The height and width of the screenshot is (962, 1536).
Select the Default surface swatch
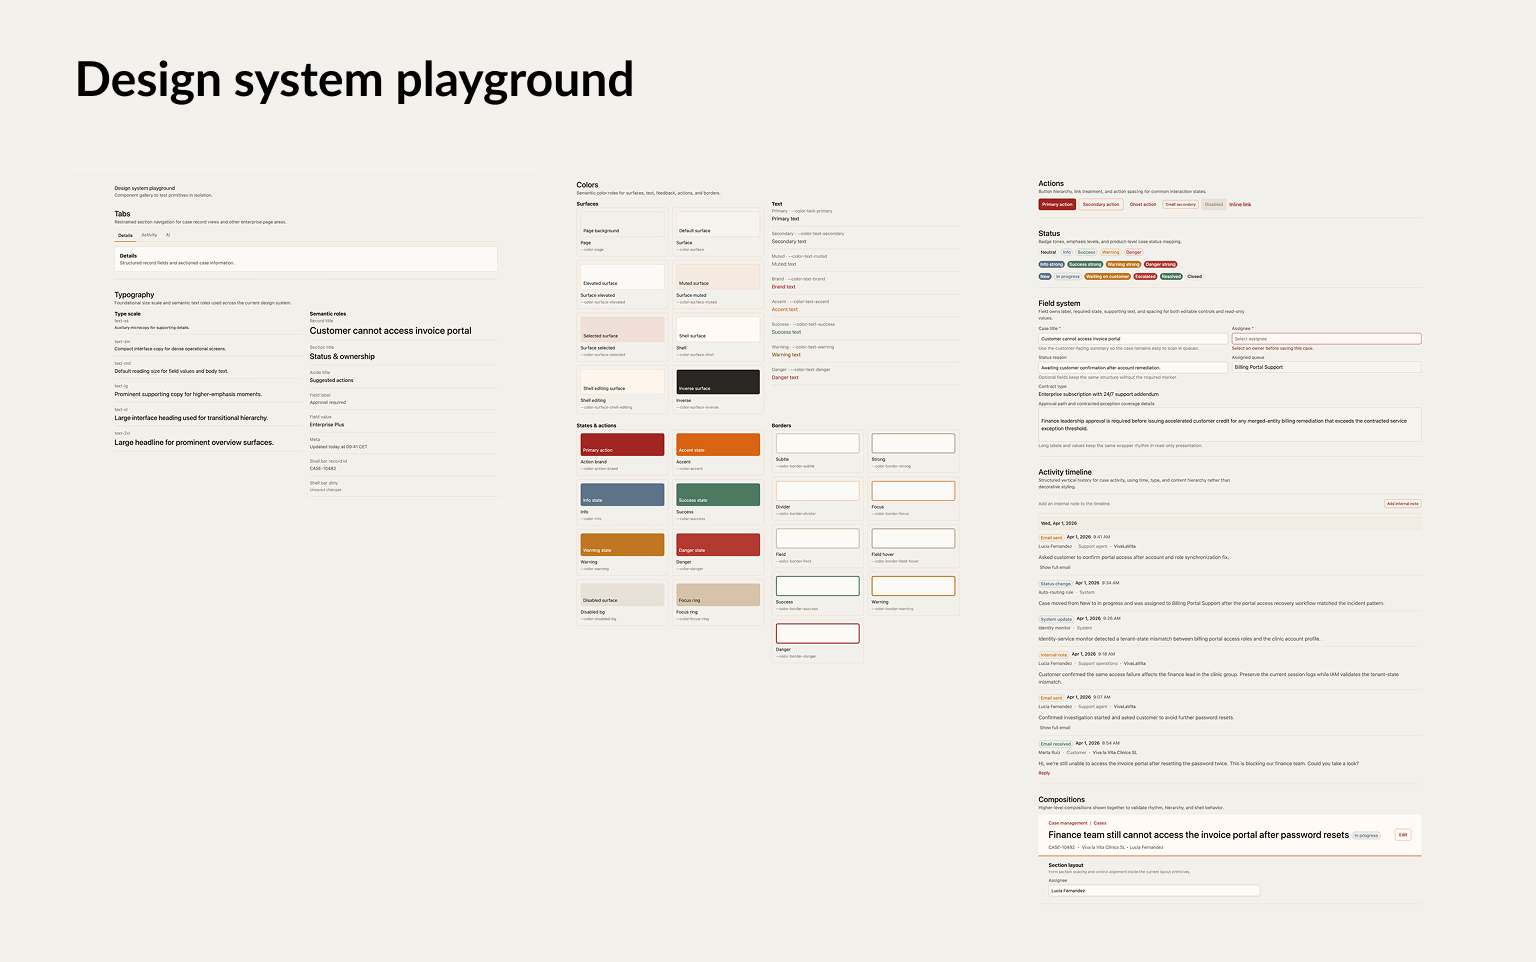[718, 223]
